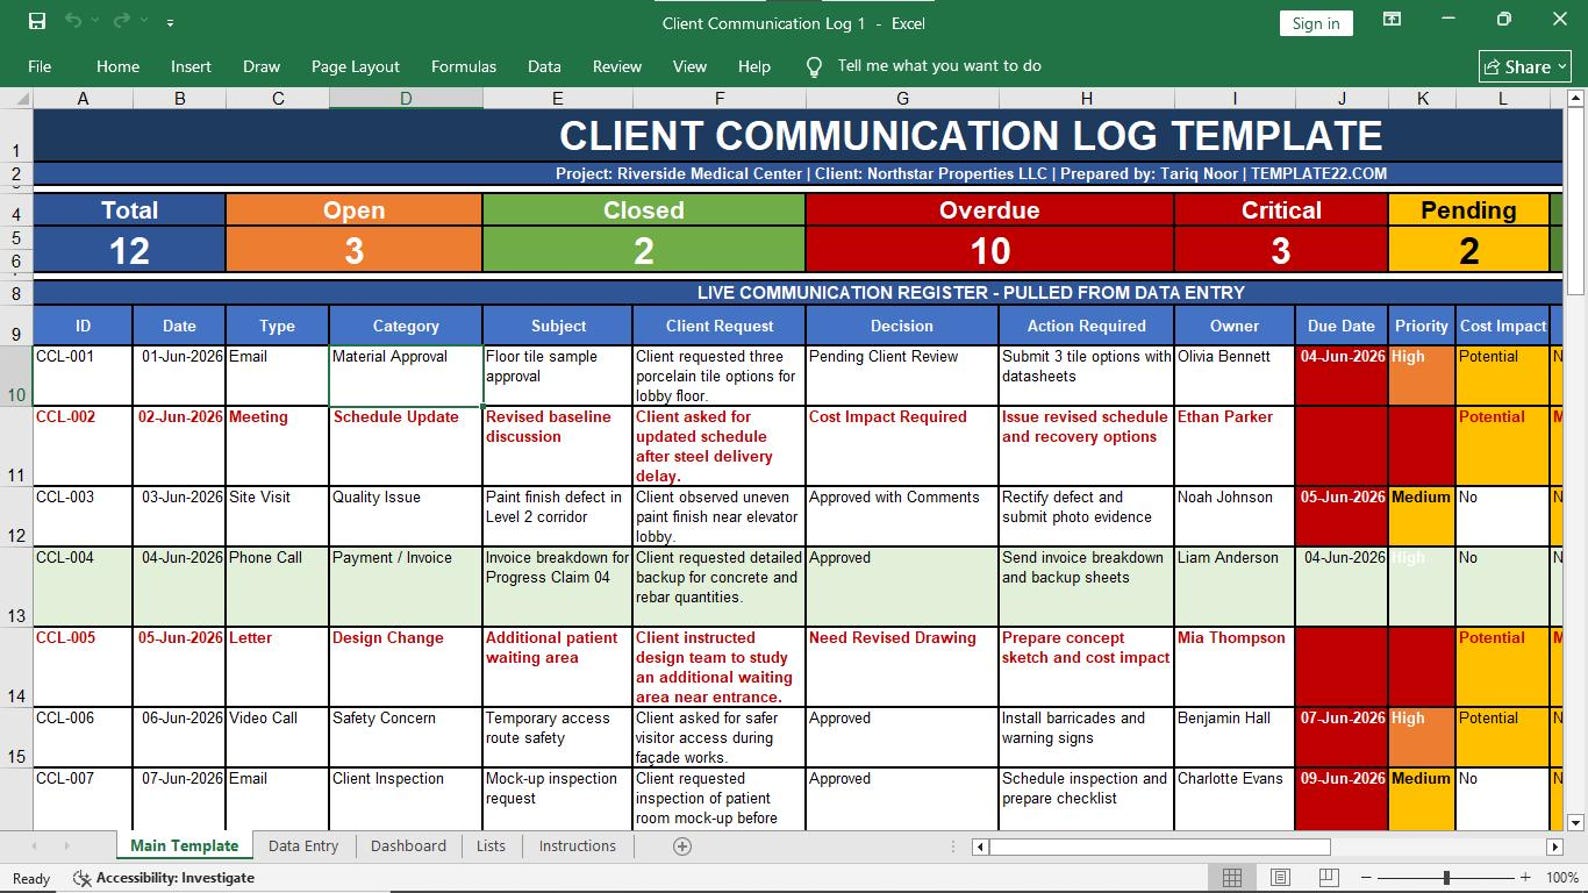Click the zoom out minus icon
This screenshot has width=1588, height=893.
(x=1367, y=877)
